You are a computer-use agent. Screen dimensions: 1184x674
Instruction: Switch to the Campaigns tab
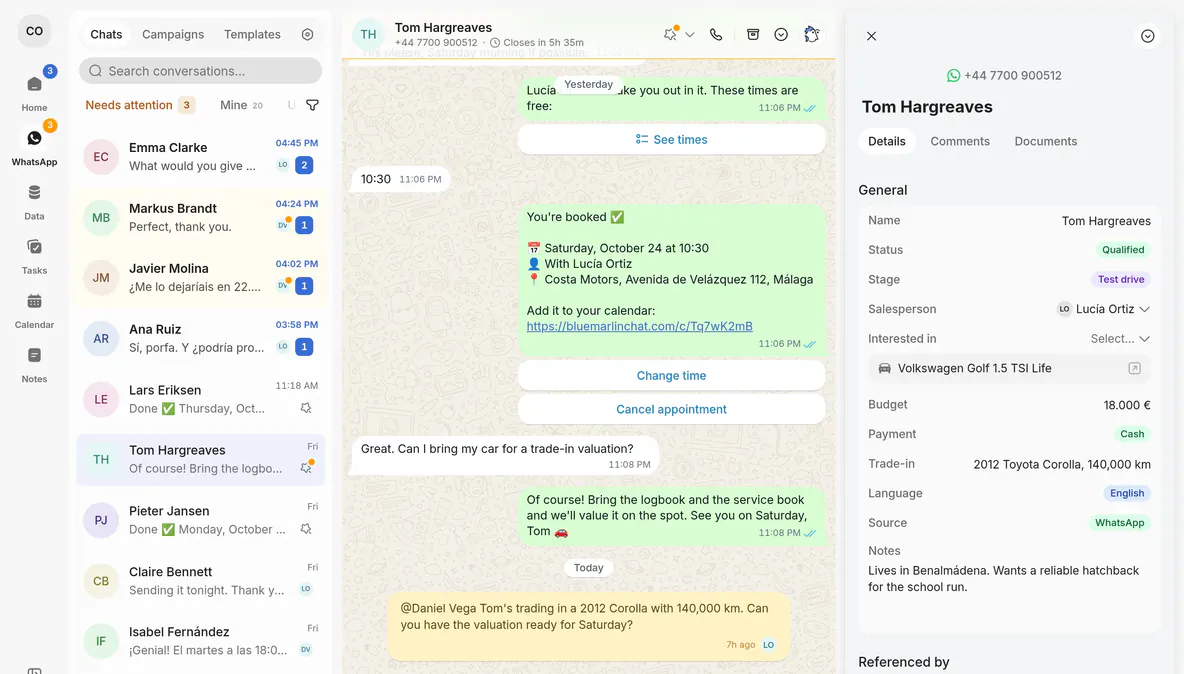(x=173, y=34)
